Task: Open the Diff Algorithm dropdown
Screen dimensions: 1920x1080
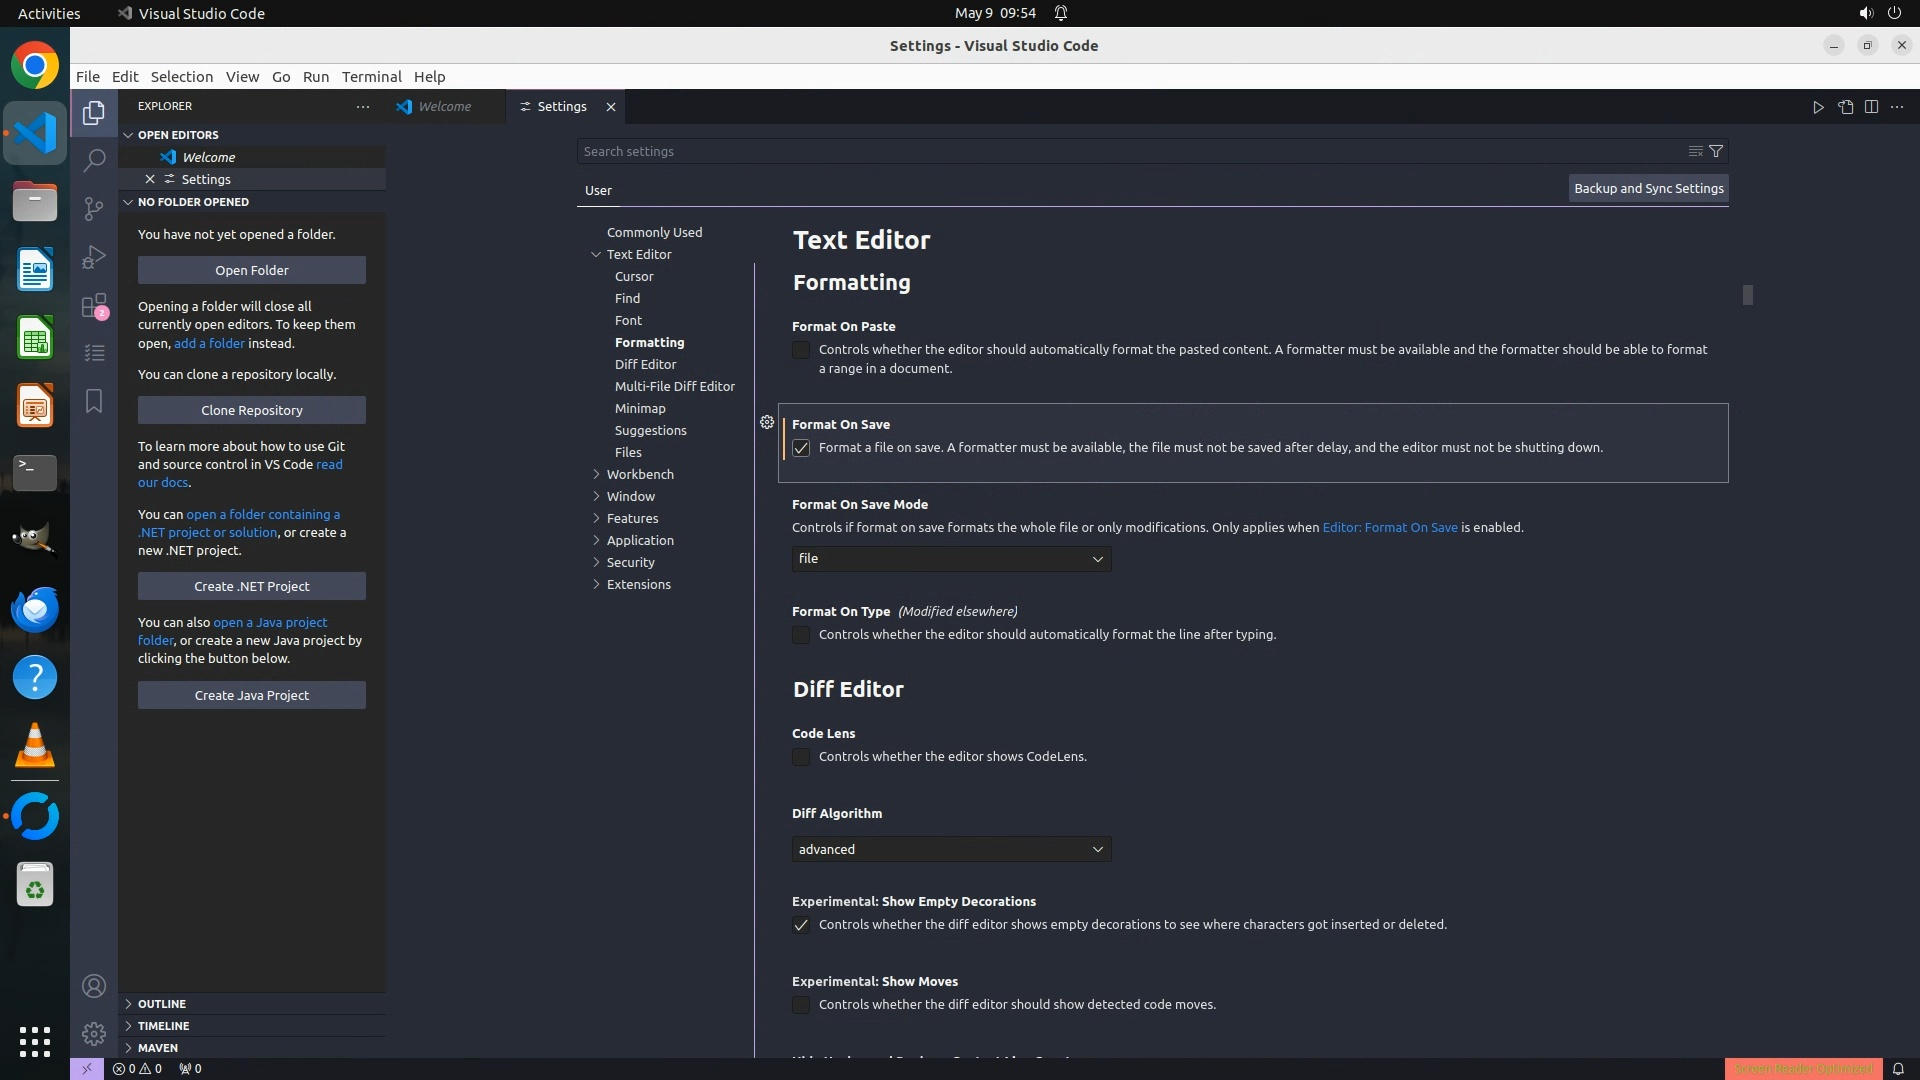Action: (x=950, y=849)
